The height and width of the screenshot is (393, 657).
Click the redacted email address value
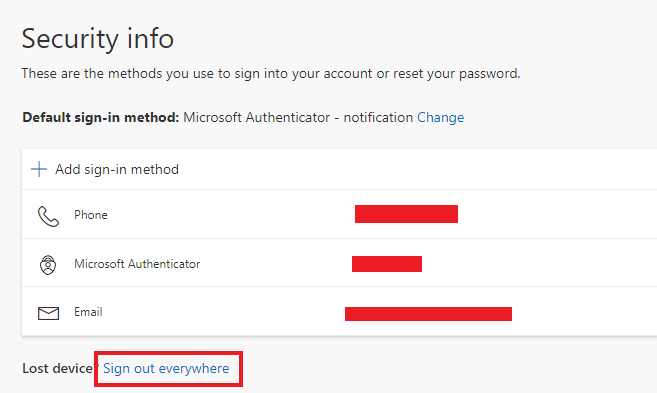pos(428,314)
